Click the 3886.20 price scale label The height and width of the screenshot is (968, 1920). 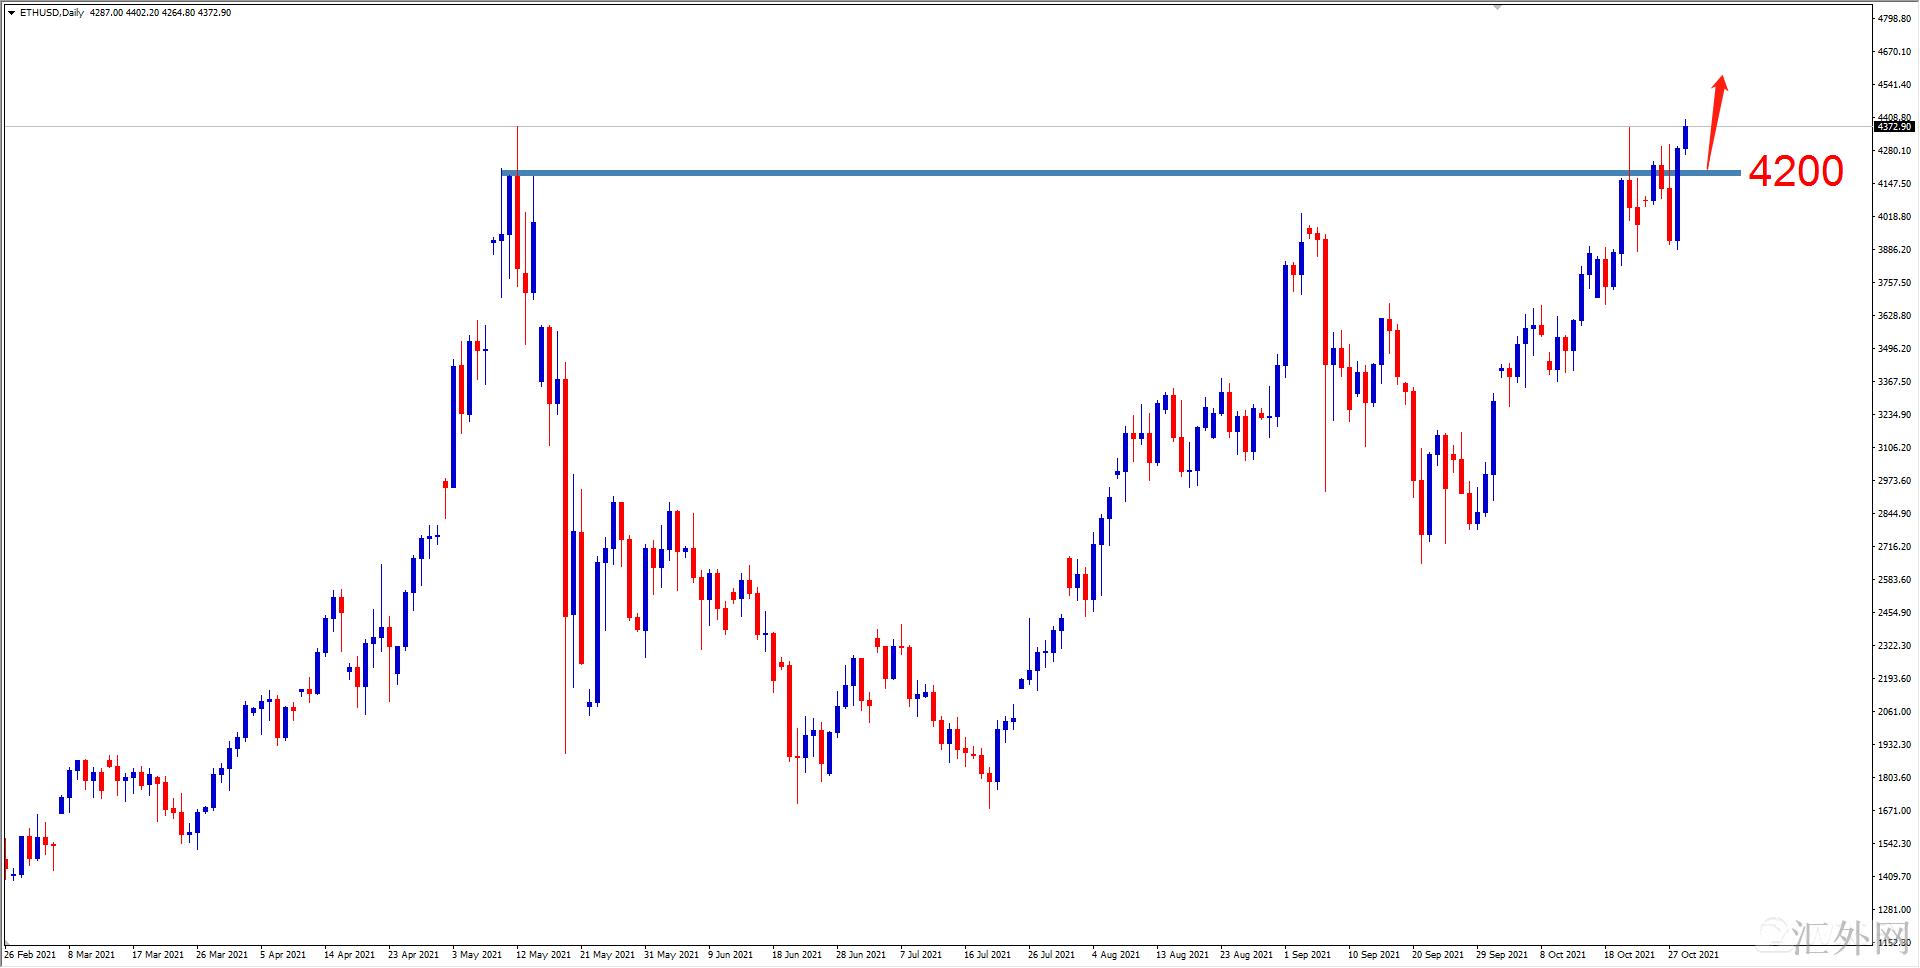[1894, 250]
